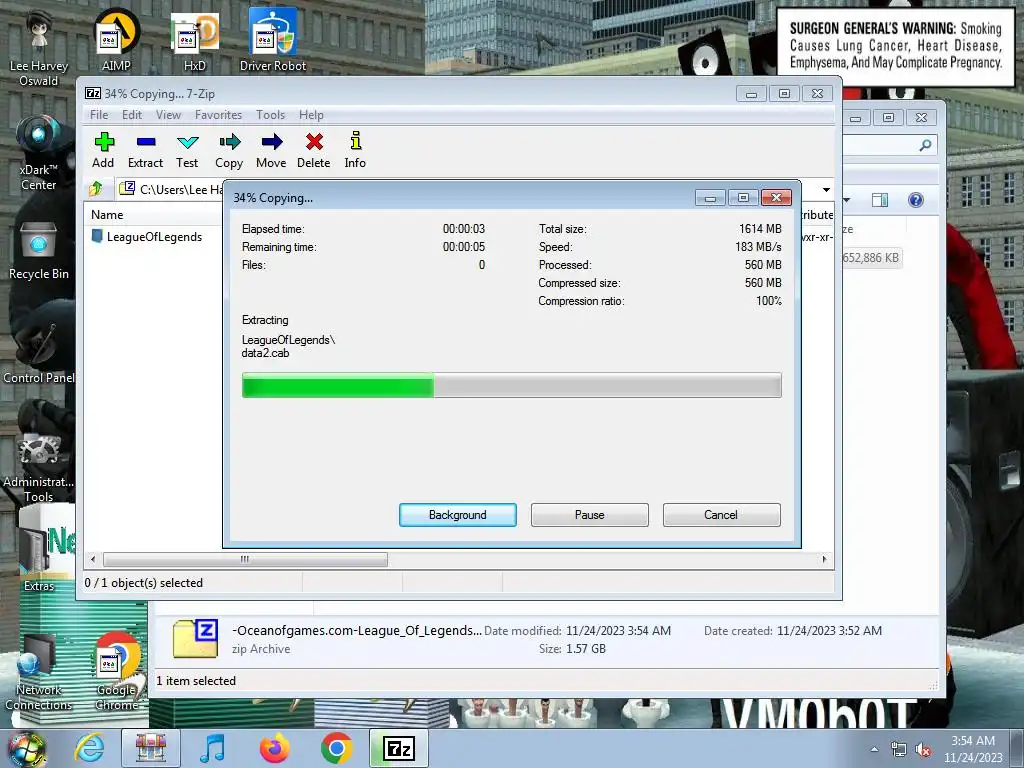Open the AIMP desktop shortcut
Image resolution: width=1024 pixels, height=768 pixels.
click(x=116, y=40)
